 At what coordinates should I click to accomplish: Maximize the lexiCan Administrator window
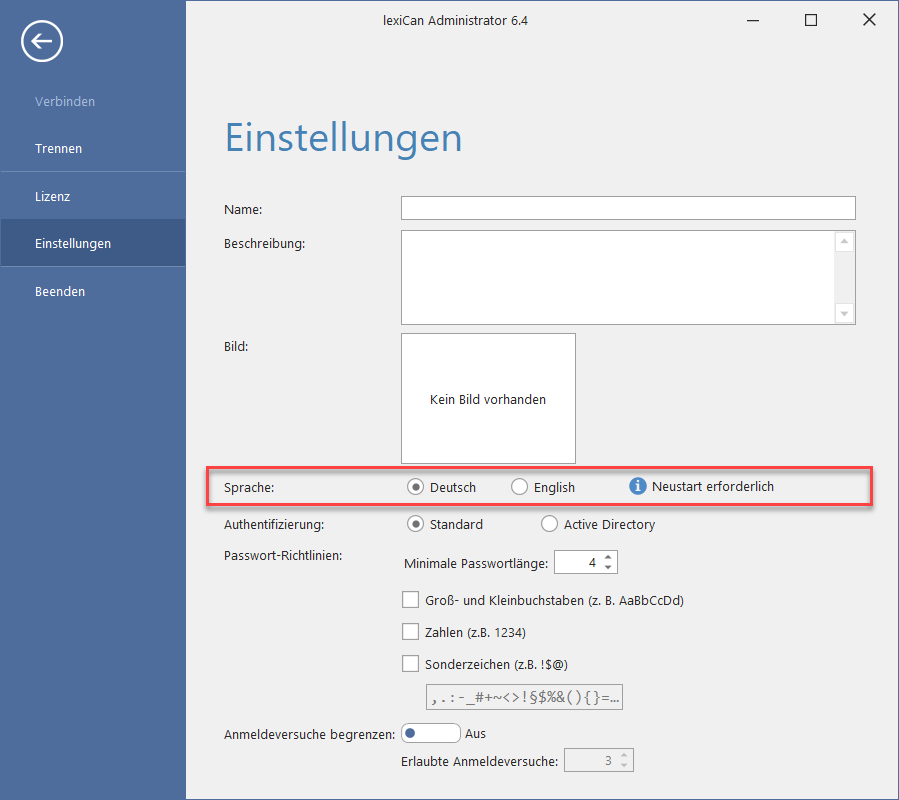pos(811,20)
